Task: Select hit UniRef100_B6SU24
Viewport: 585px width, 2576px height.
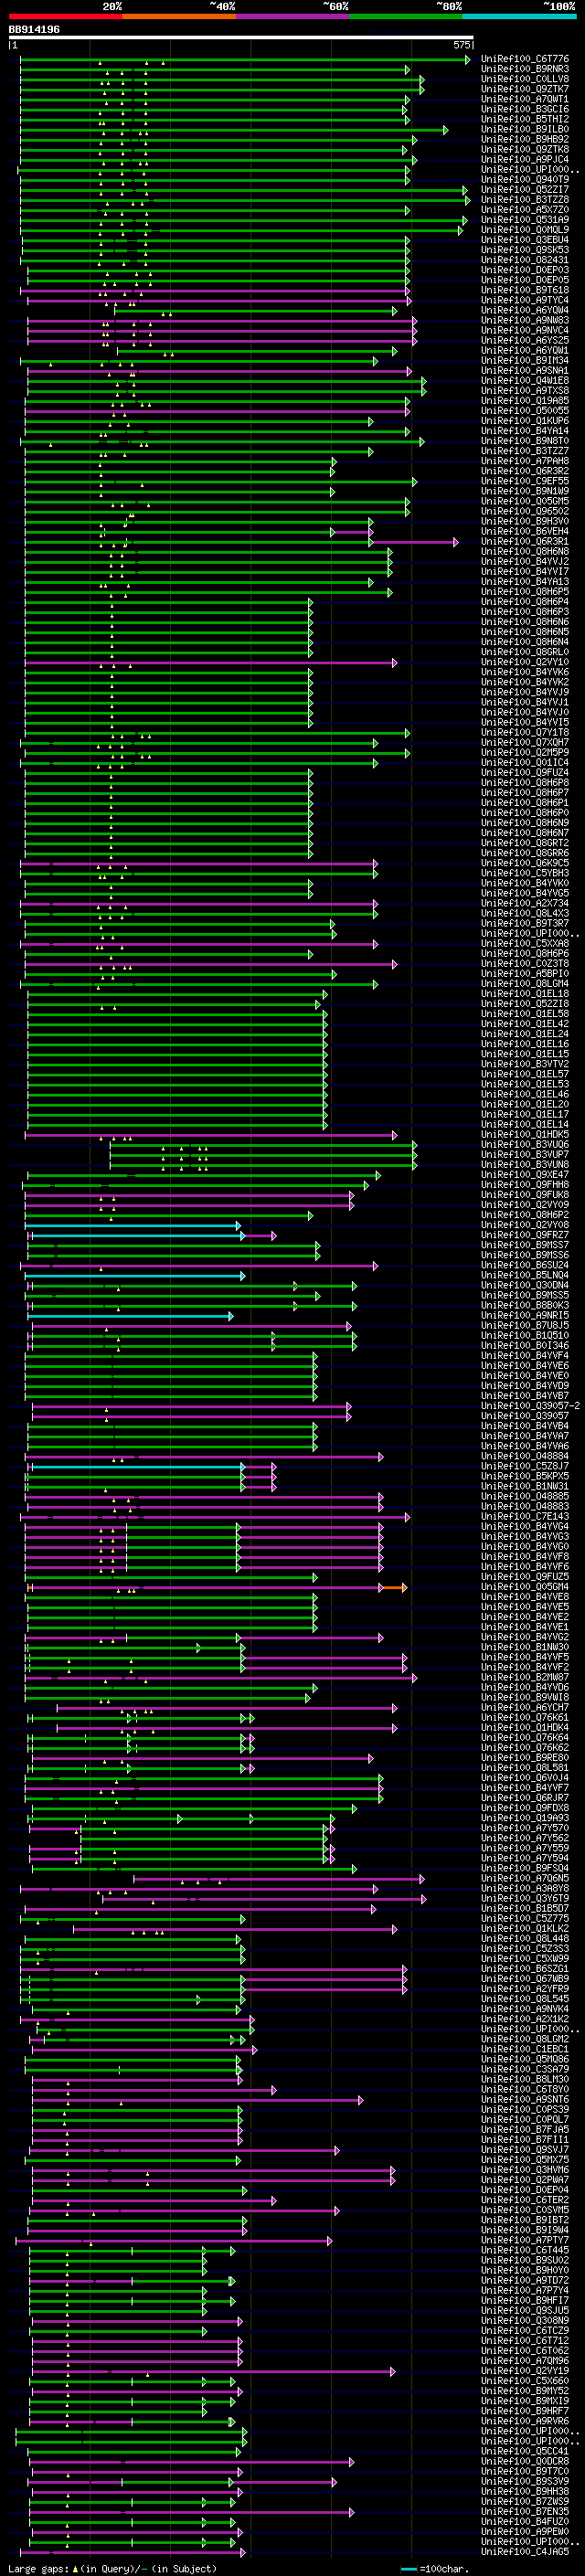Action: [525, 1266]
